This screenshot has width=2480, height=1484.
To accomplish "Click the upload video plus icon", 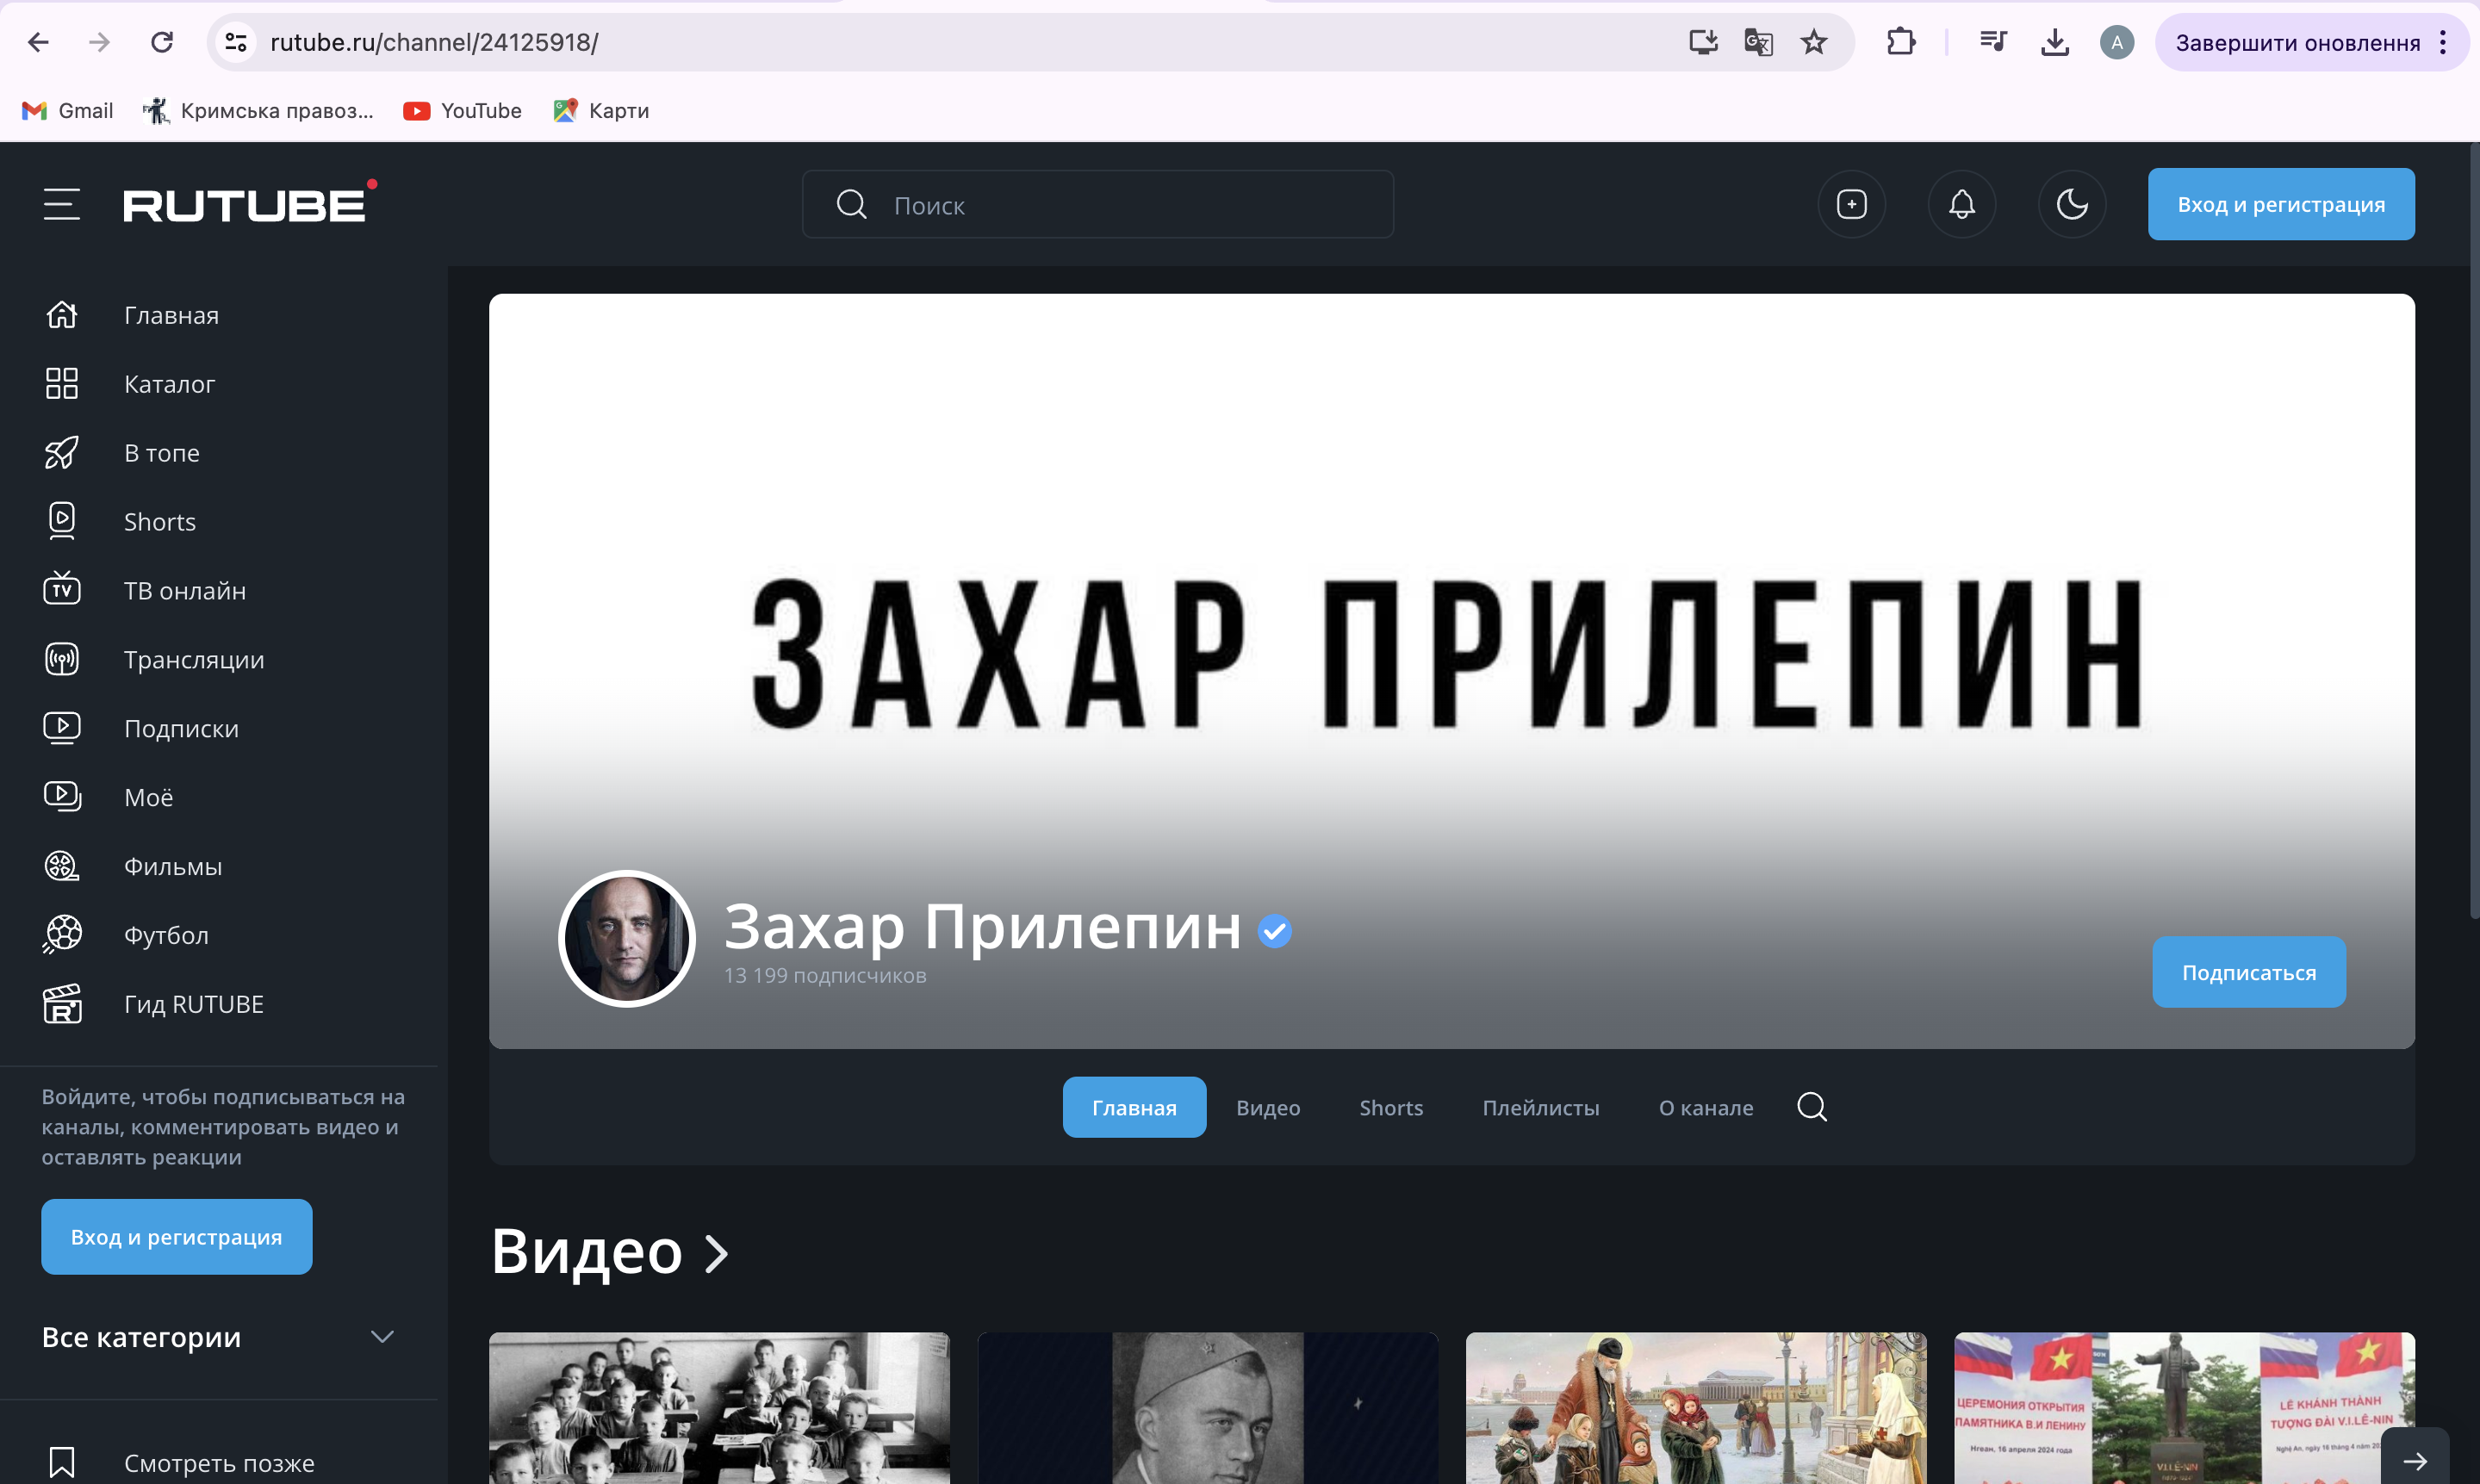I will [x=1851, y=204].
